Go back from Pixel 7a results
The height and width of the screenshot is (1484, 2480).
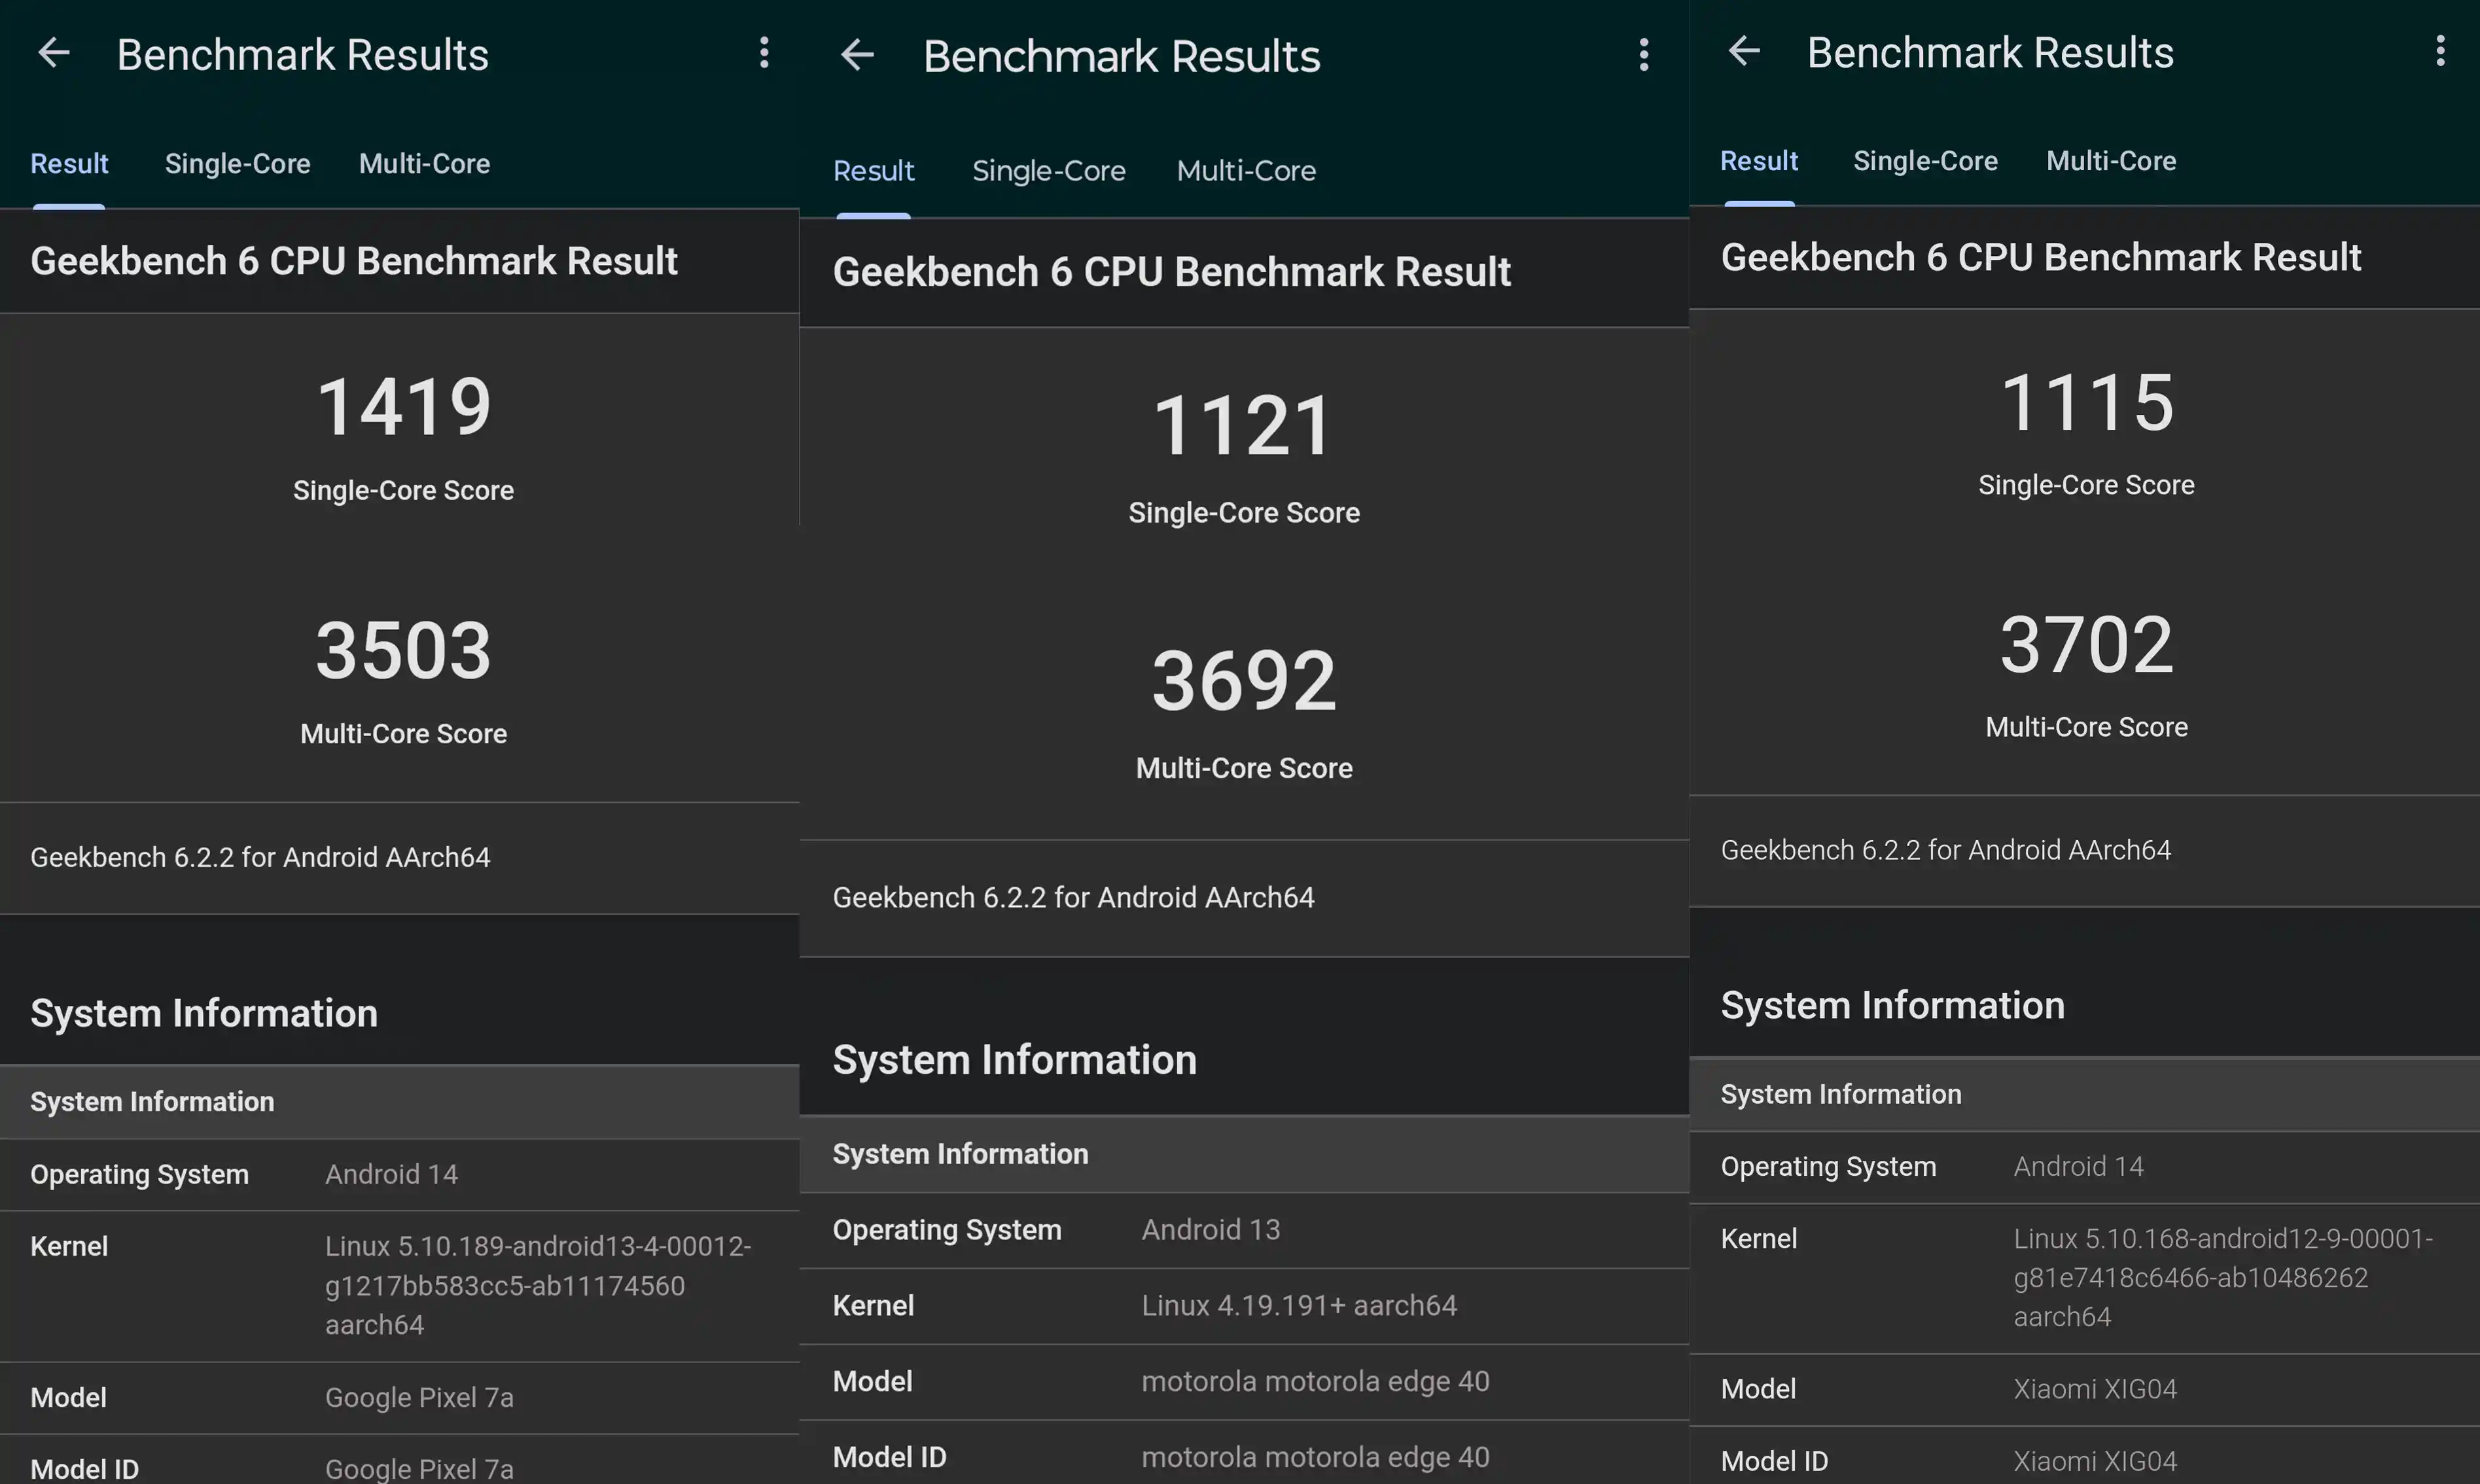[54, 53]
